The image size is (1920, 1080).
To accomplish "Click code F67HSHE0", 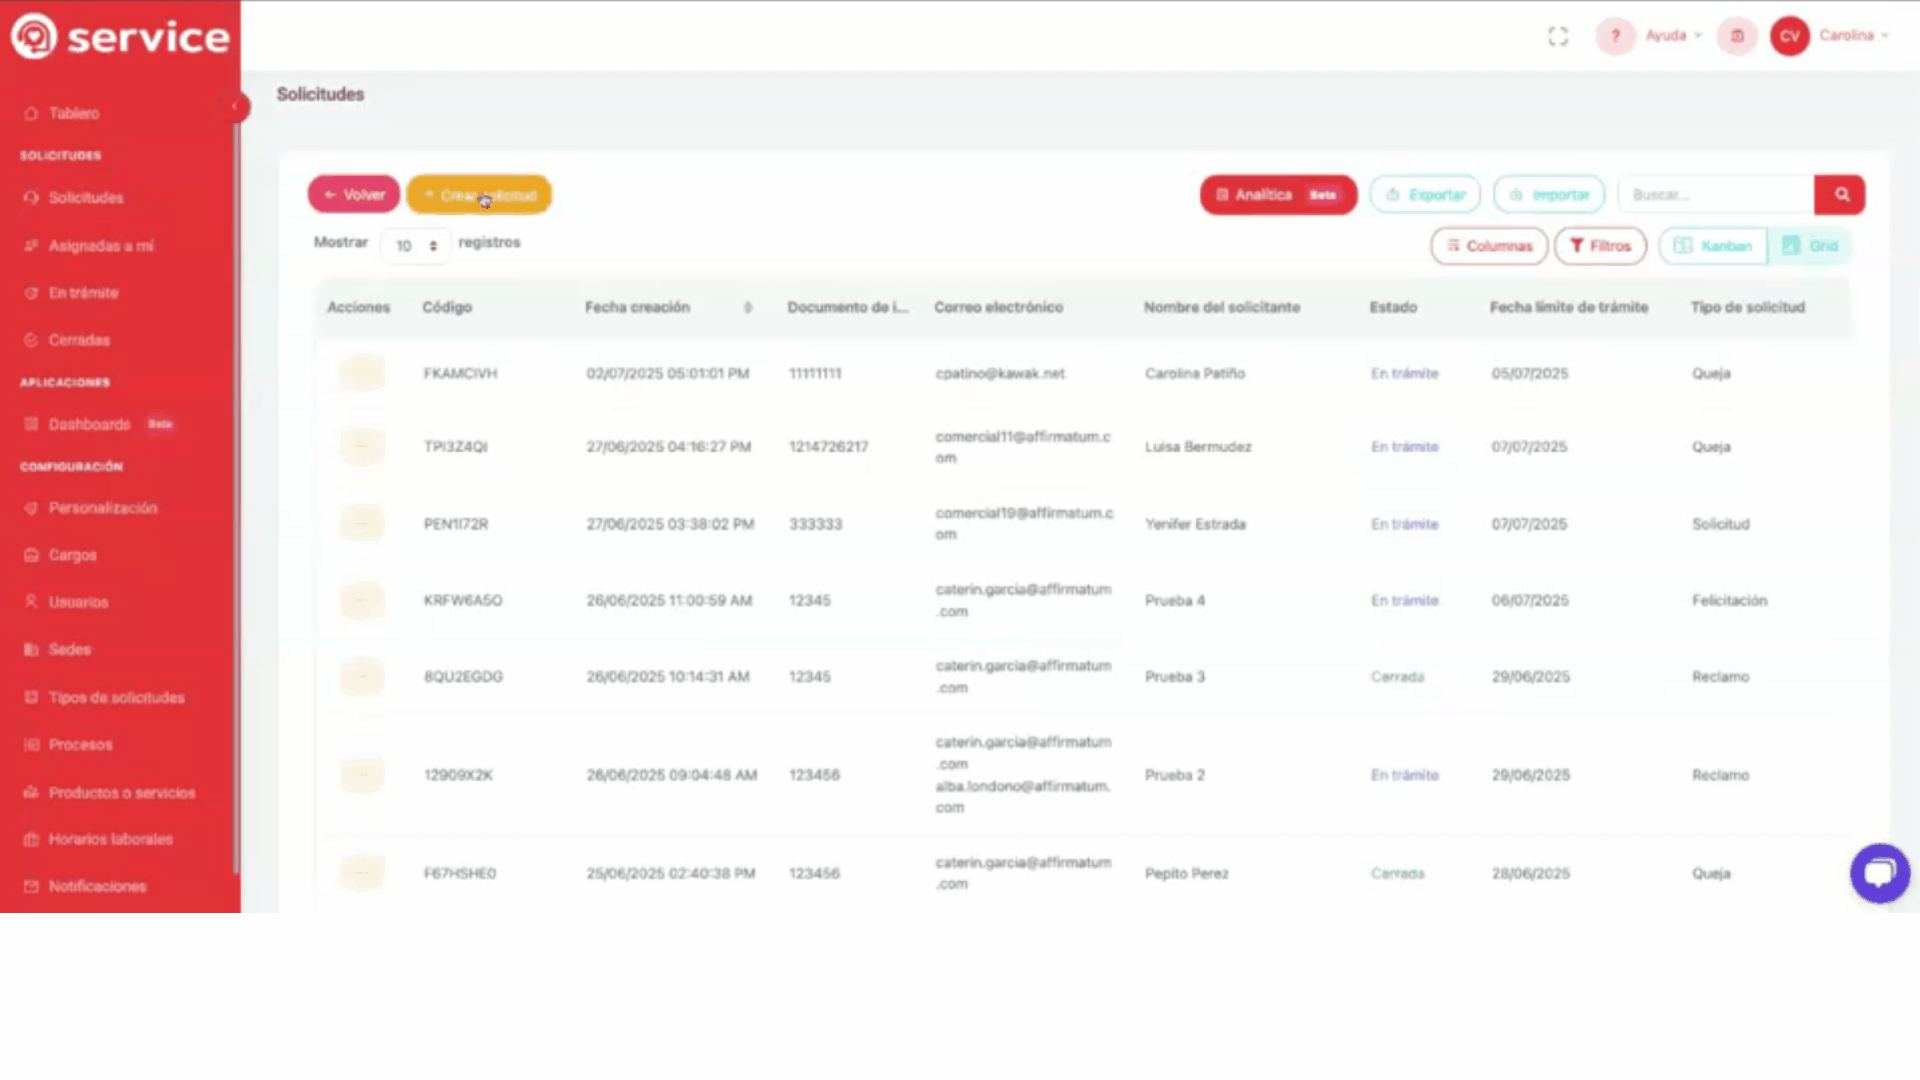I will [x=460, y=874].
